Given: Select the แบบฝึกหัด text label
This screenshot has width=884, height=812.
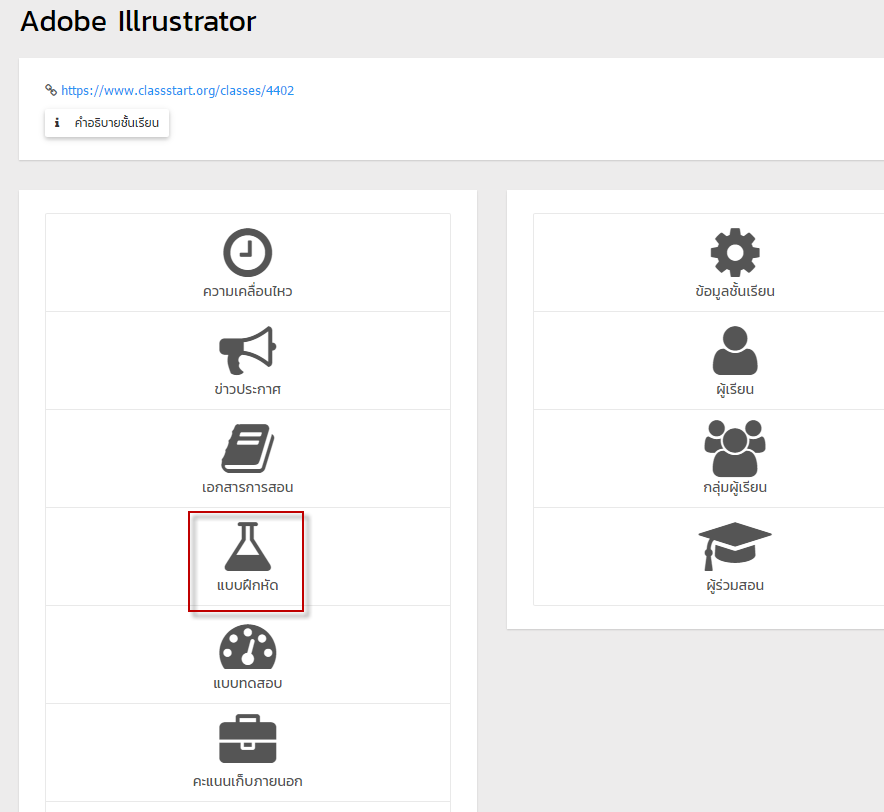Looking at the screenshot, I should coord(247,585).
